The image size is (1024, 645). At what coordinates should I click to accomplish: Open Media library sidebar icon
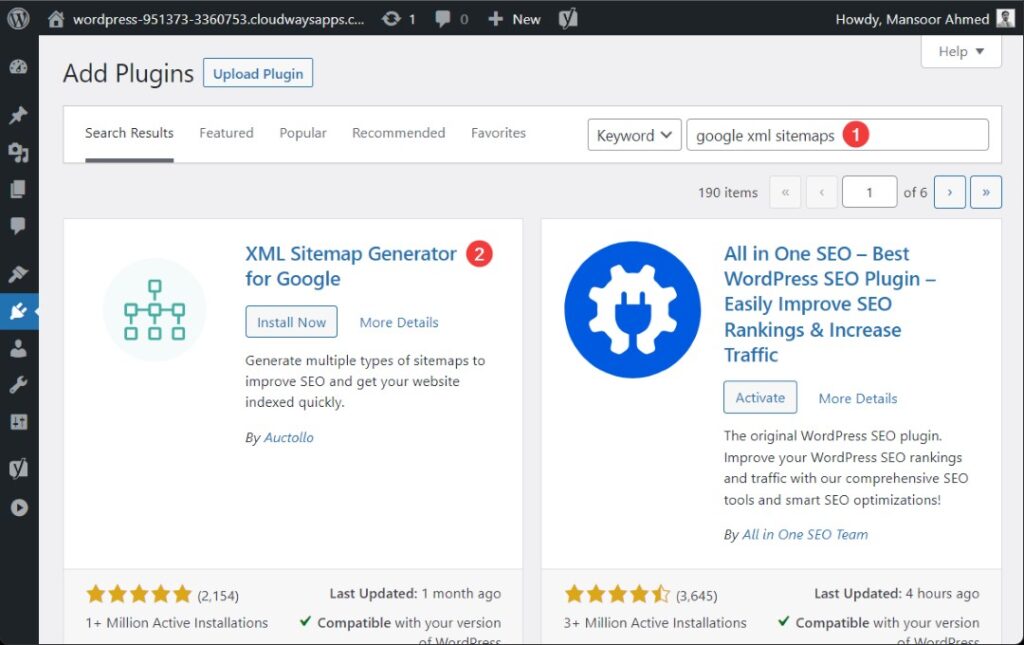click(x=18, y=153)
